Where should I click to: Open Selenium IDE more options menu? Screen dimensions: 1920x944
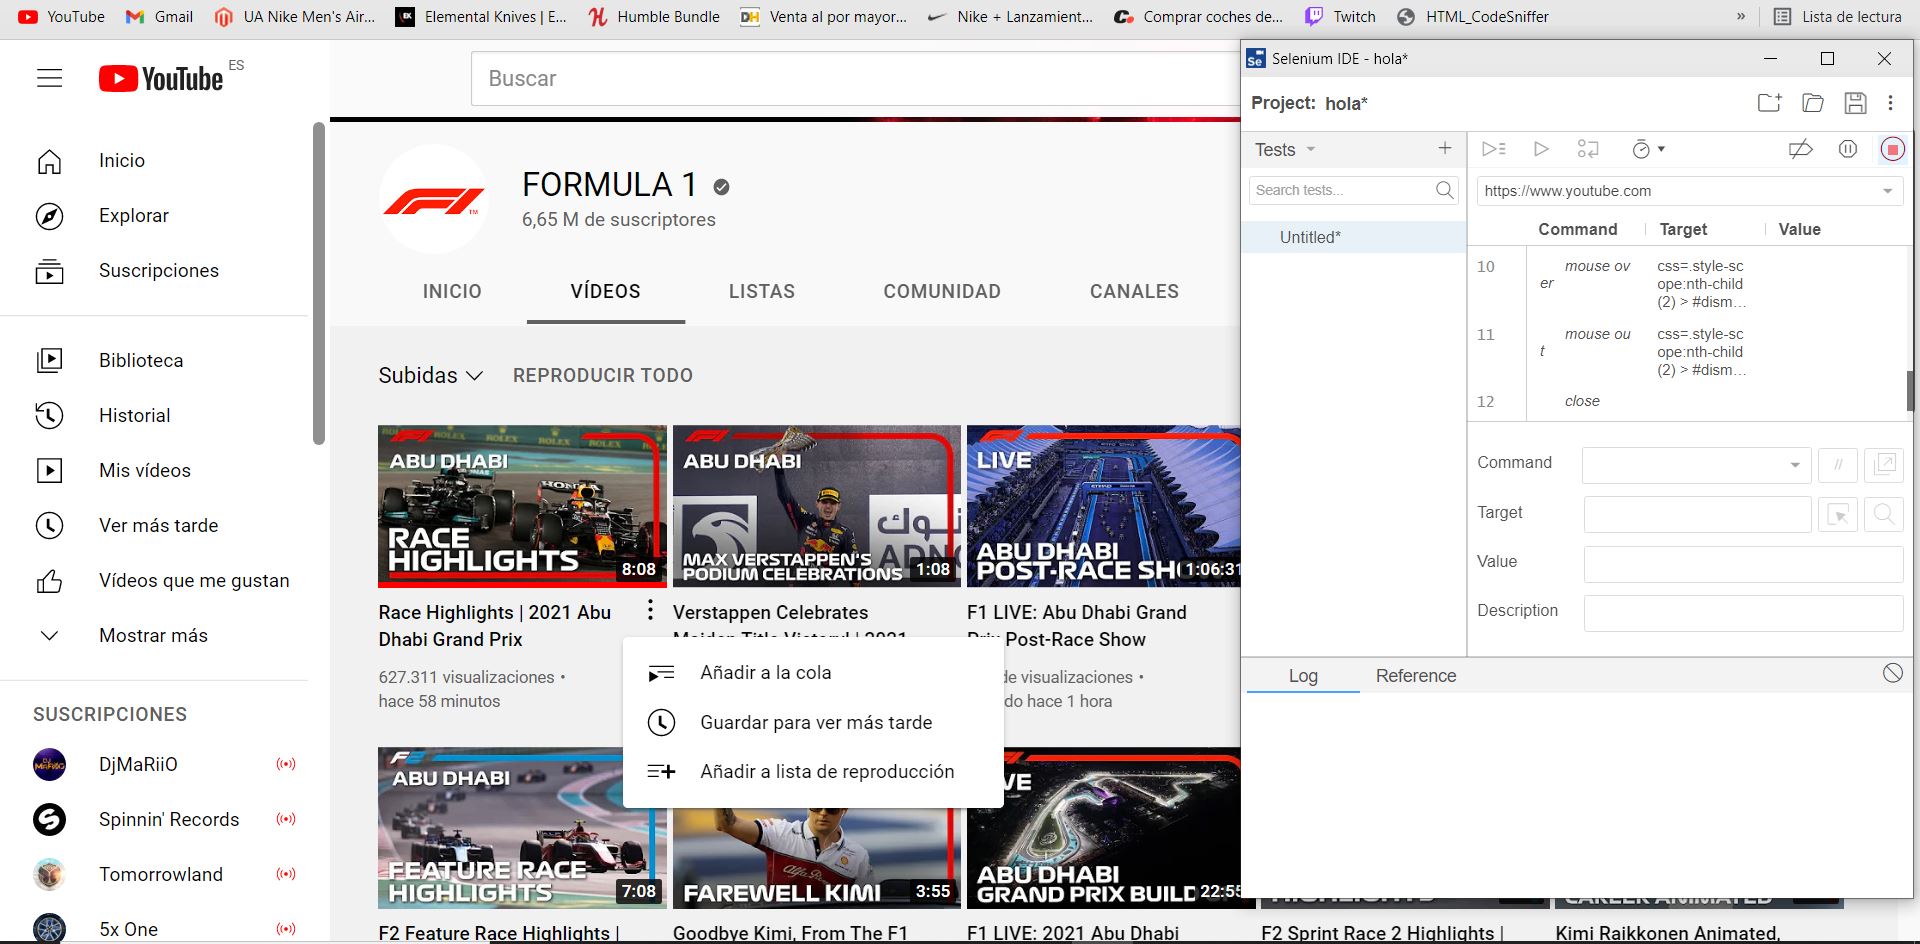click(1890, 103)
